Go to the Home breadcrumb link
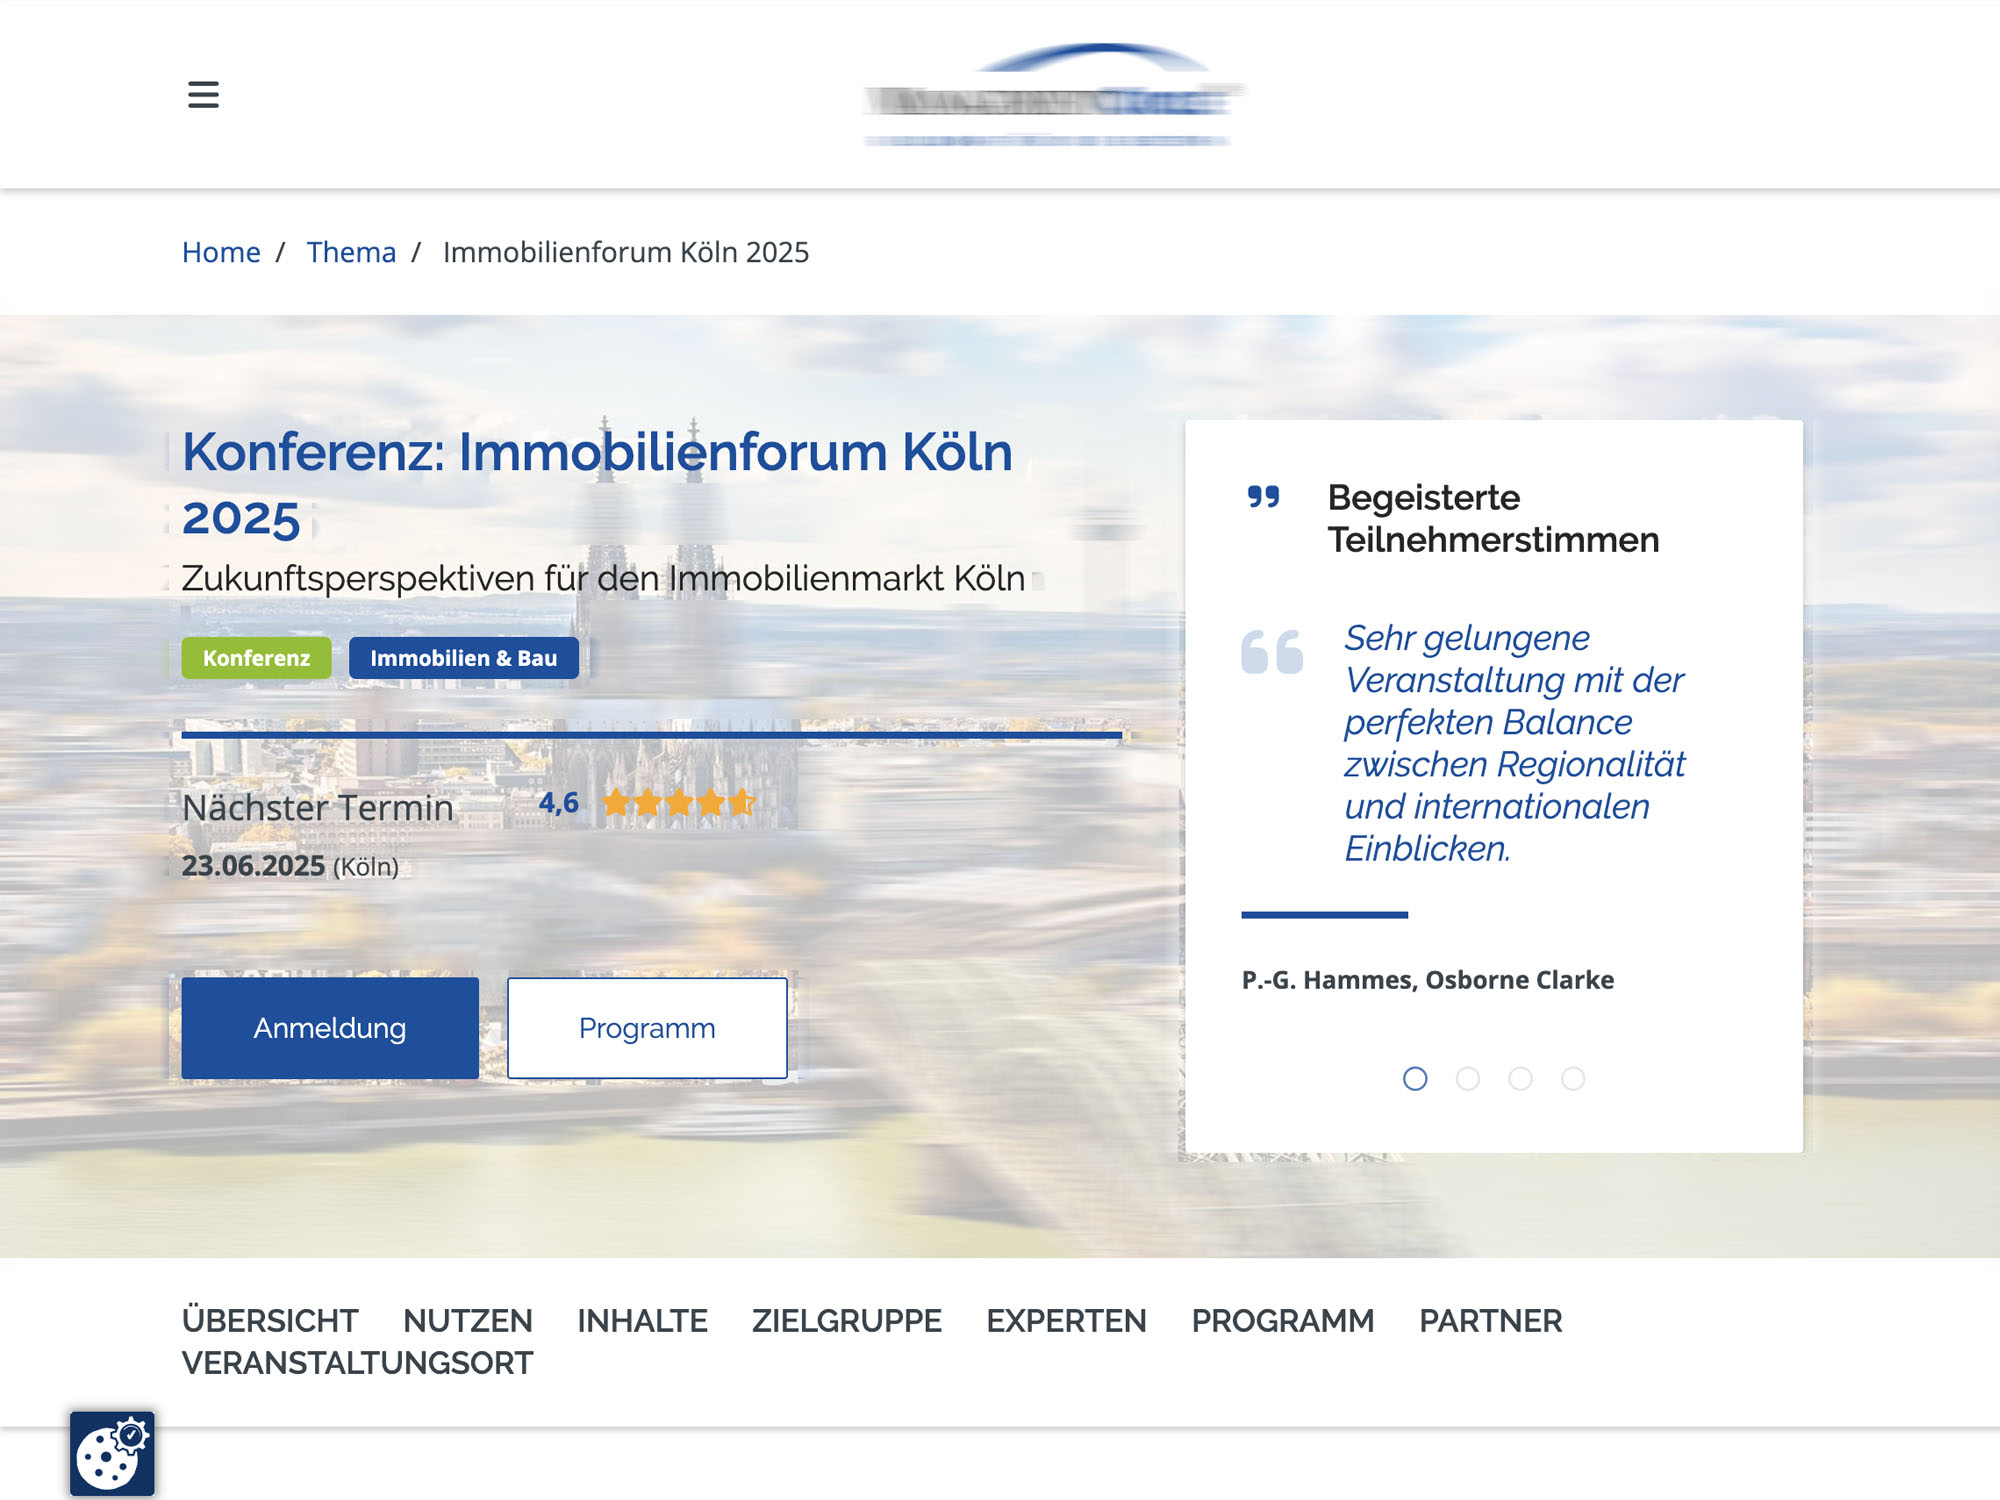Image resolution: width=2000 pixels, height=1500 pixels. tap(221, 252)
